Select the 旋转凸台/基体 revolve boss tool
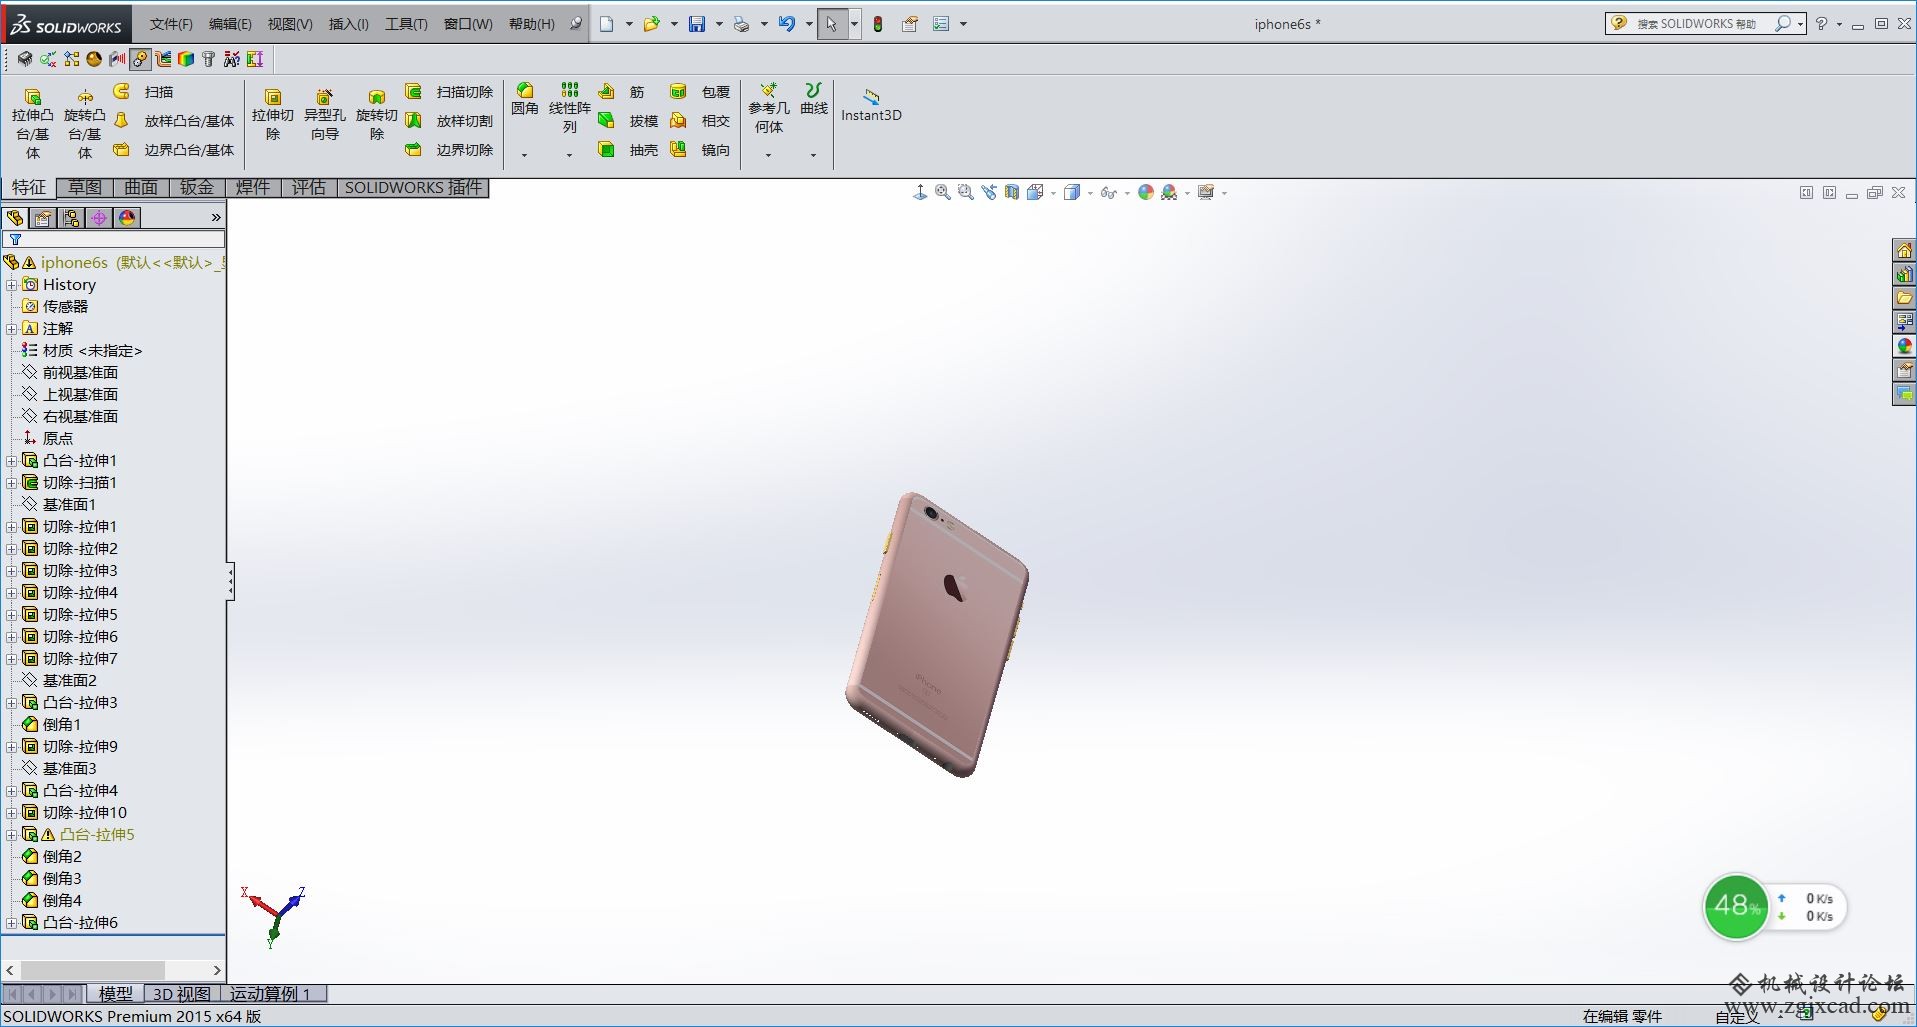This screenshot has width=1917, height=1027. pyautogui.click(x=84, y=124)
